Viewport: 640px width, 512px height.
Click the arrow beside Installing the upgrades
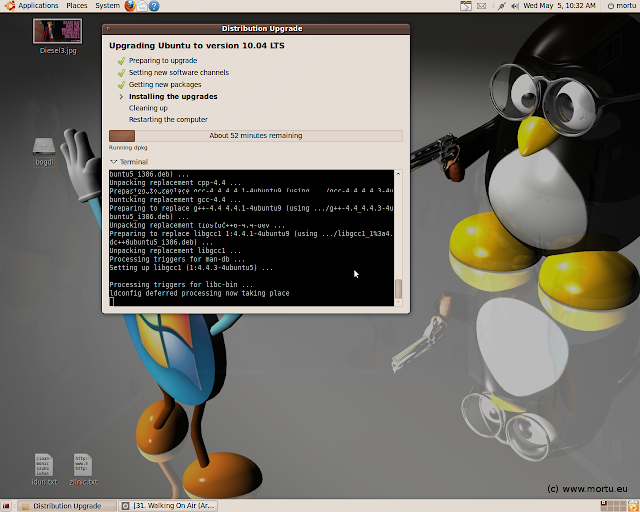(121, 97)
